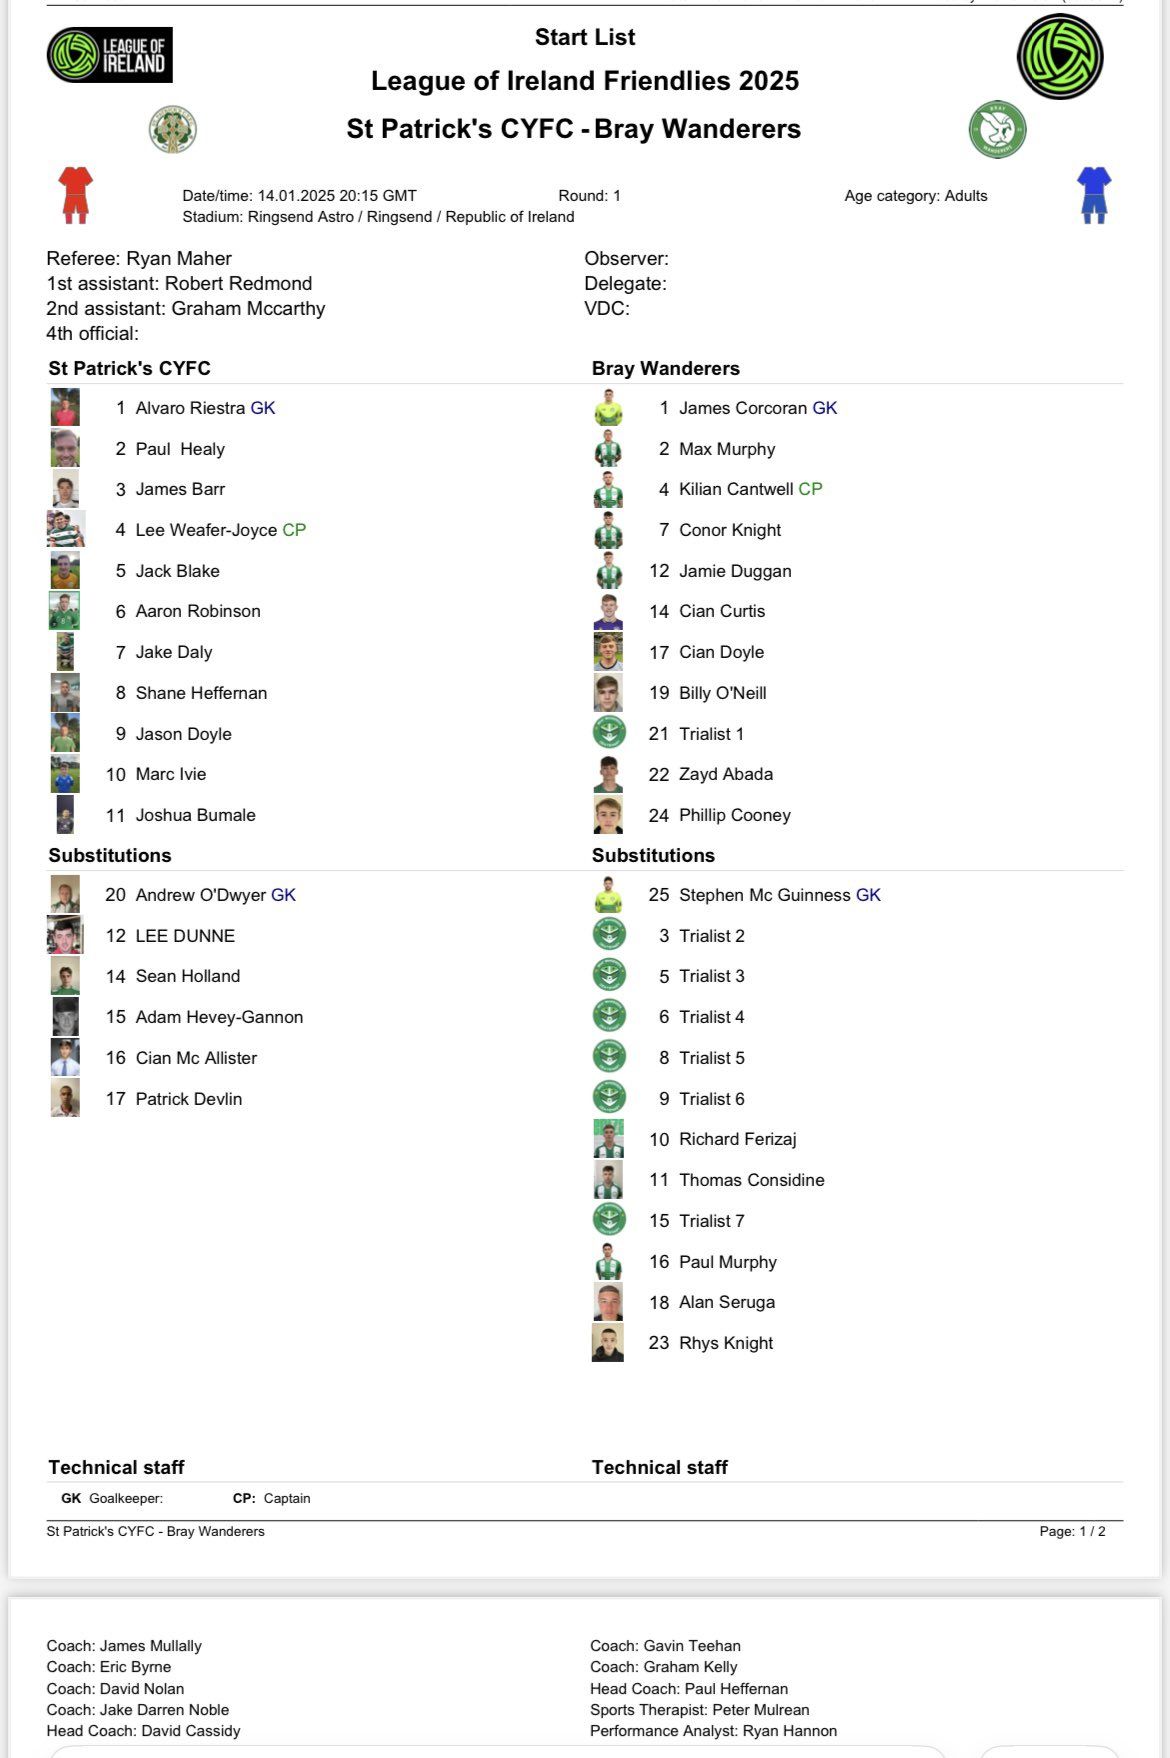
Task: Click the Trialist 7 crest placeholder
Action: tap(609, 1220)
